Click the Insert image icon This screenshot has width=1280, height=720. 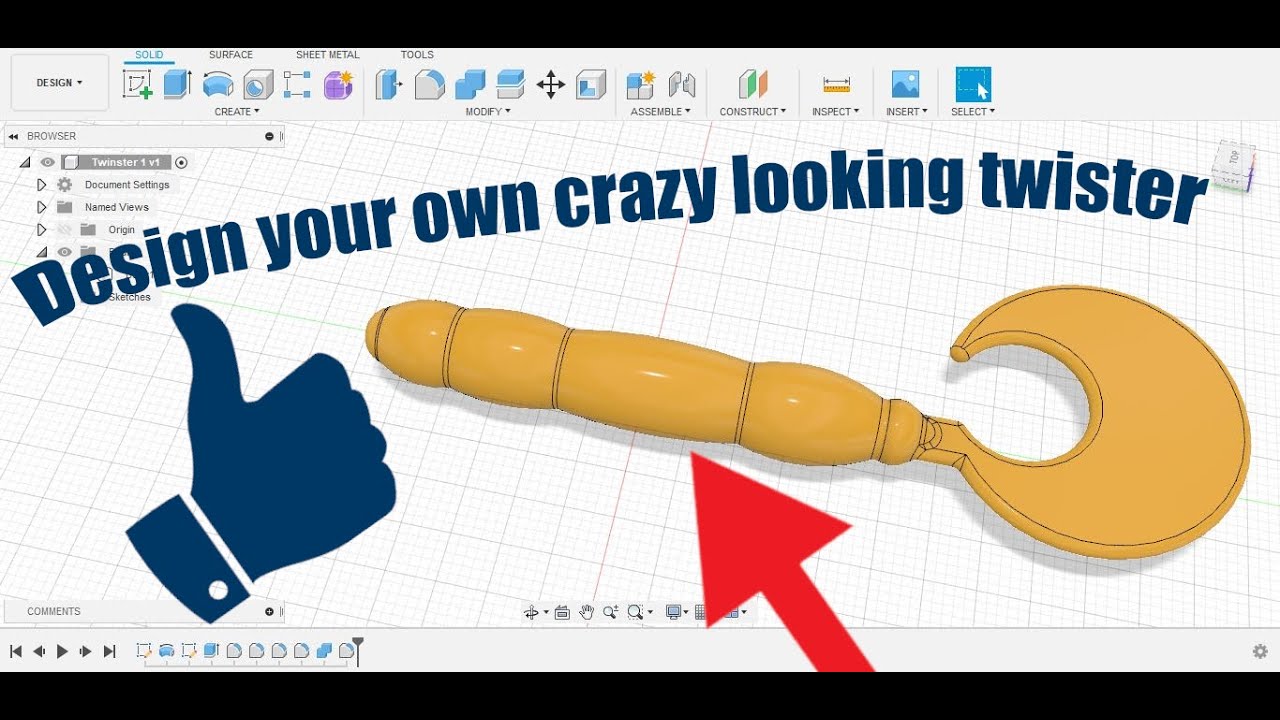click(x=905, y=84)
